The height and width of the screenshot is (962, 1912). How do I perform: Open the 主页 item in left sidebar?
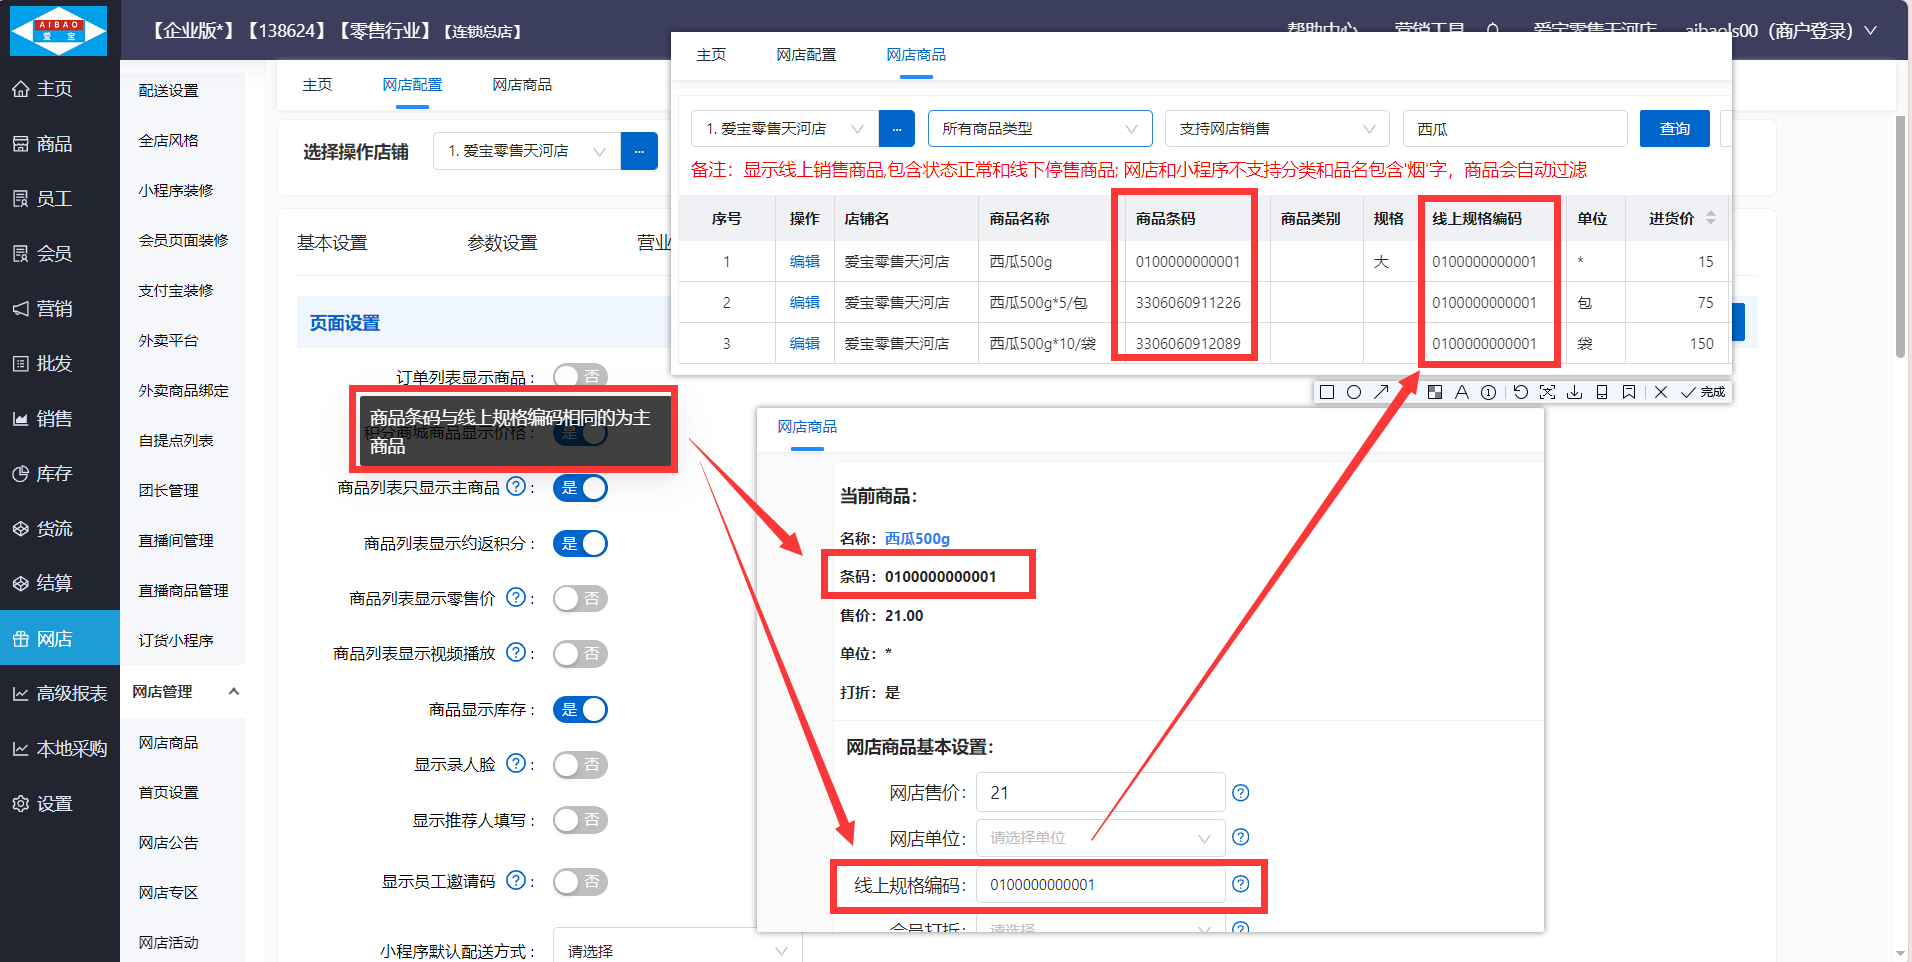tap(42, 89)
